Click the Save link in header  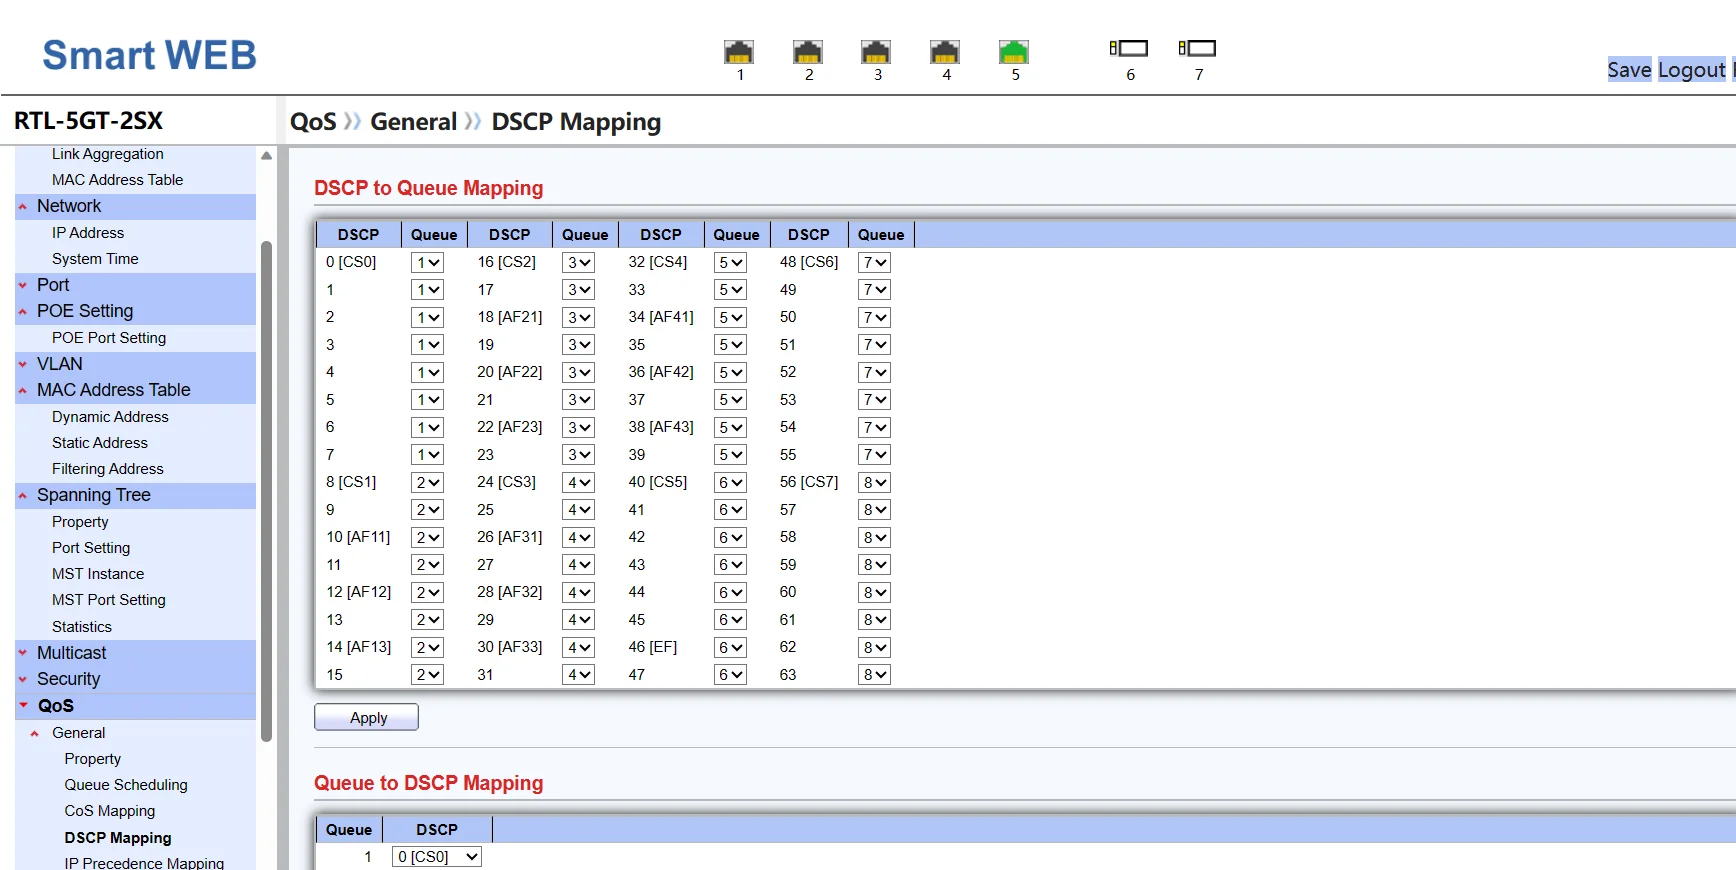pos(1628,70)
